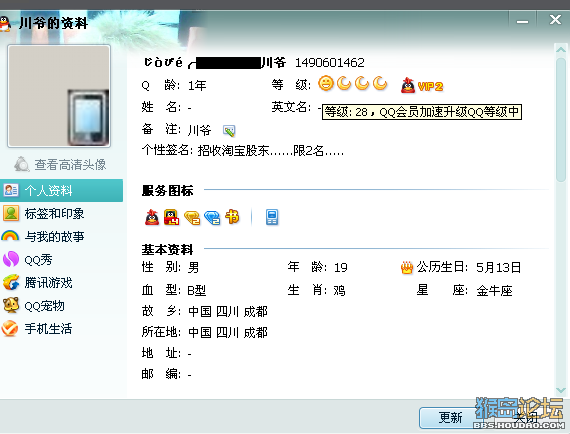Viewport: 570px width, 434px height.
Task: Open the profile avatar picture
Action: click(x=59, y=96)
